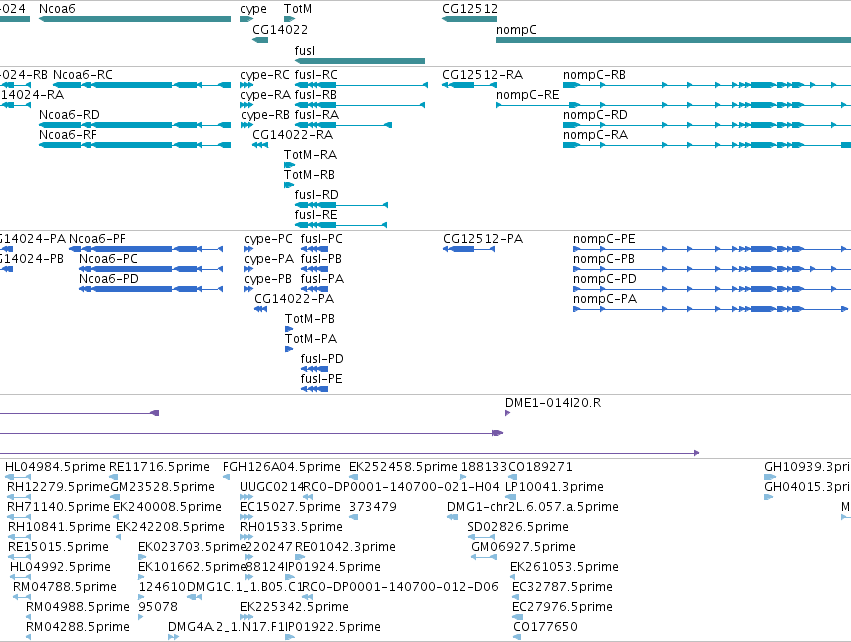Select the fusl gene bar
Screen dimensions: 851x642
(x=360, y=61)
